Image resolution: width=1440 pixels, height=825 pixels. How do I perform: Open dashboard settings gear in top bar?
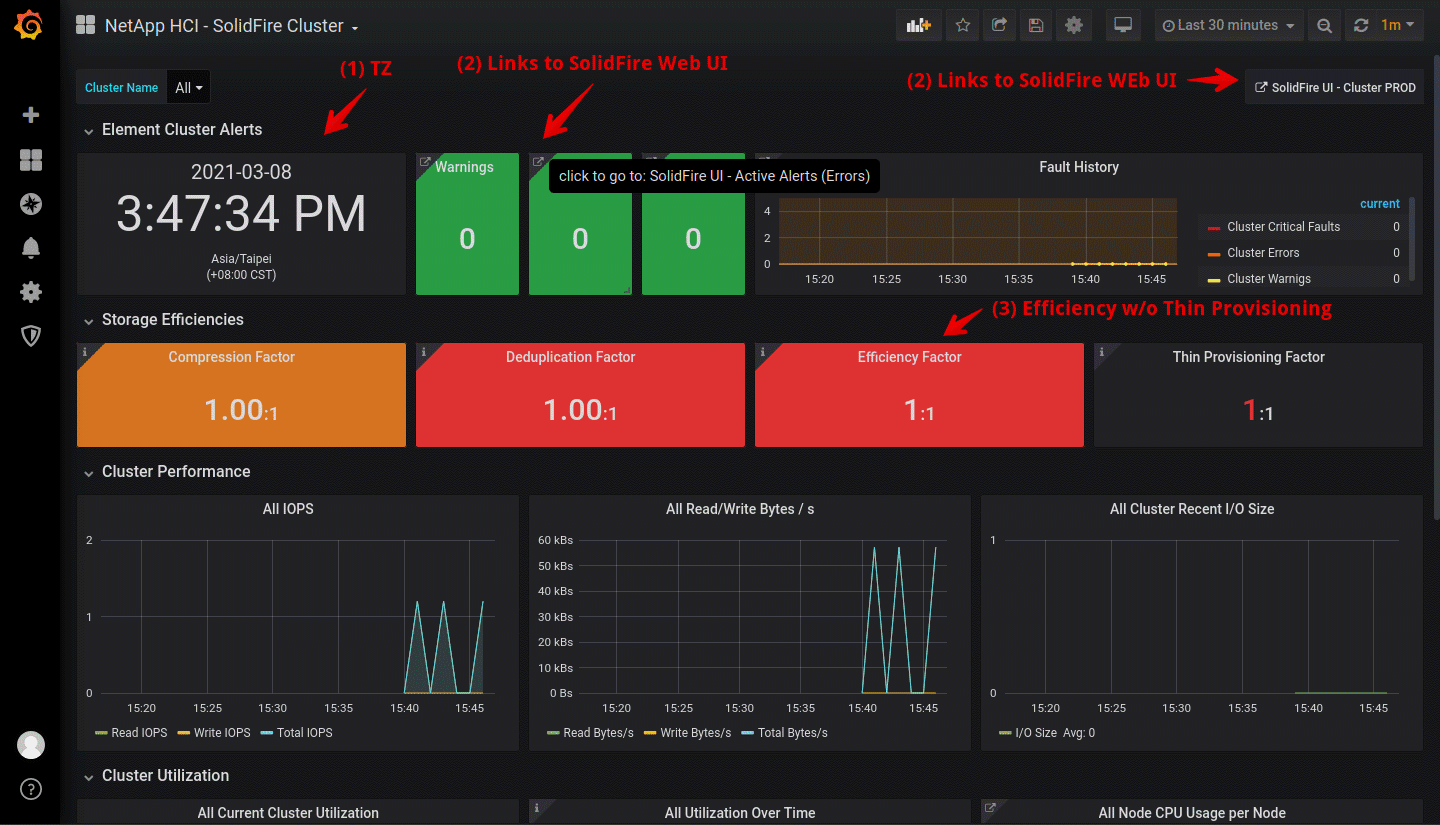pyautogui.click(x=1074, y=25)
